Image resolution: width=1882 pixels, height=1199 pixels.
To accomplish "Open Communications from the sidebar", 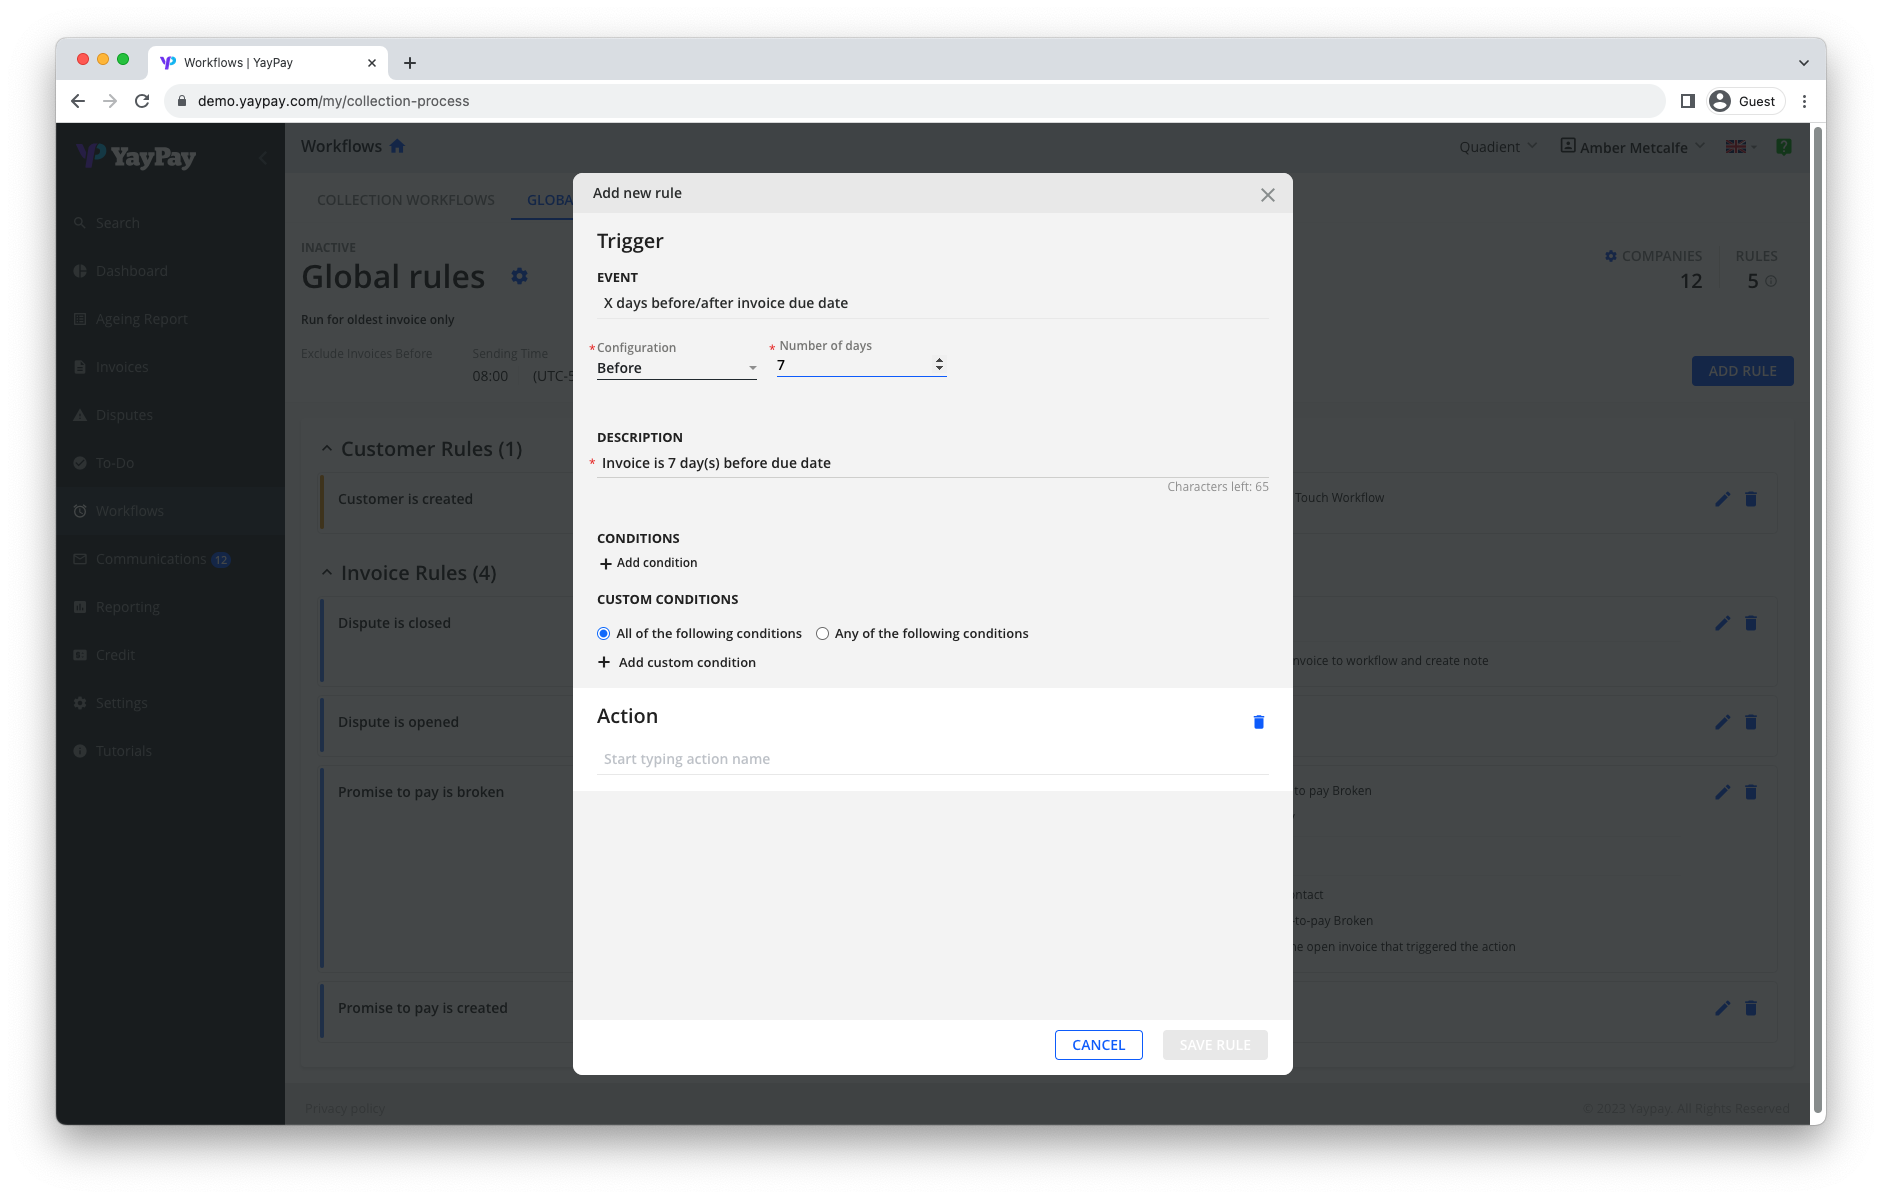I will pos(150,558).
